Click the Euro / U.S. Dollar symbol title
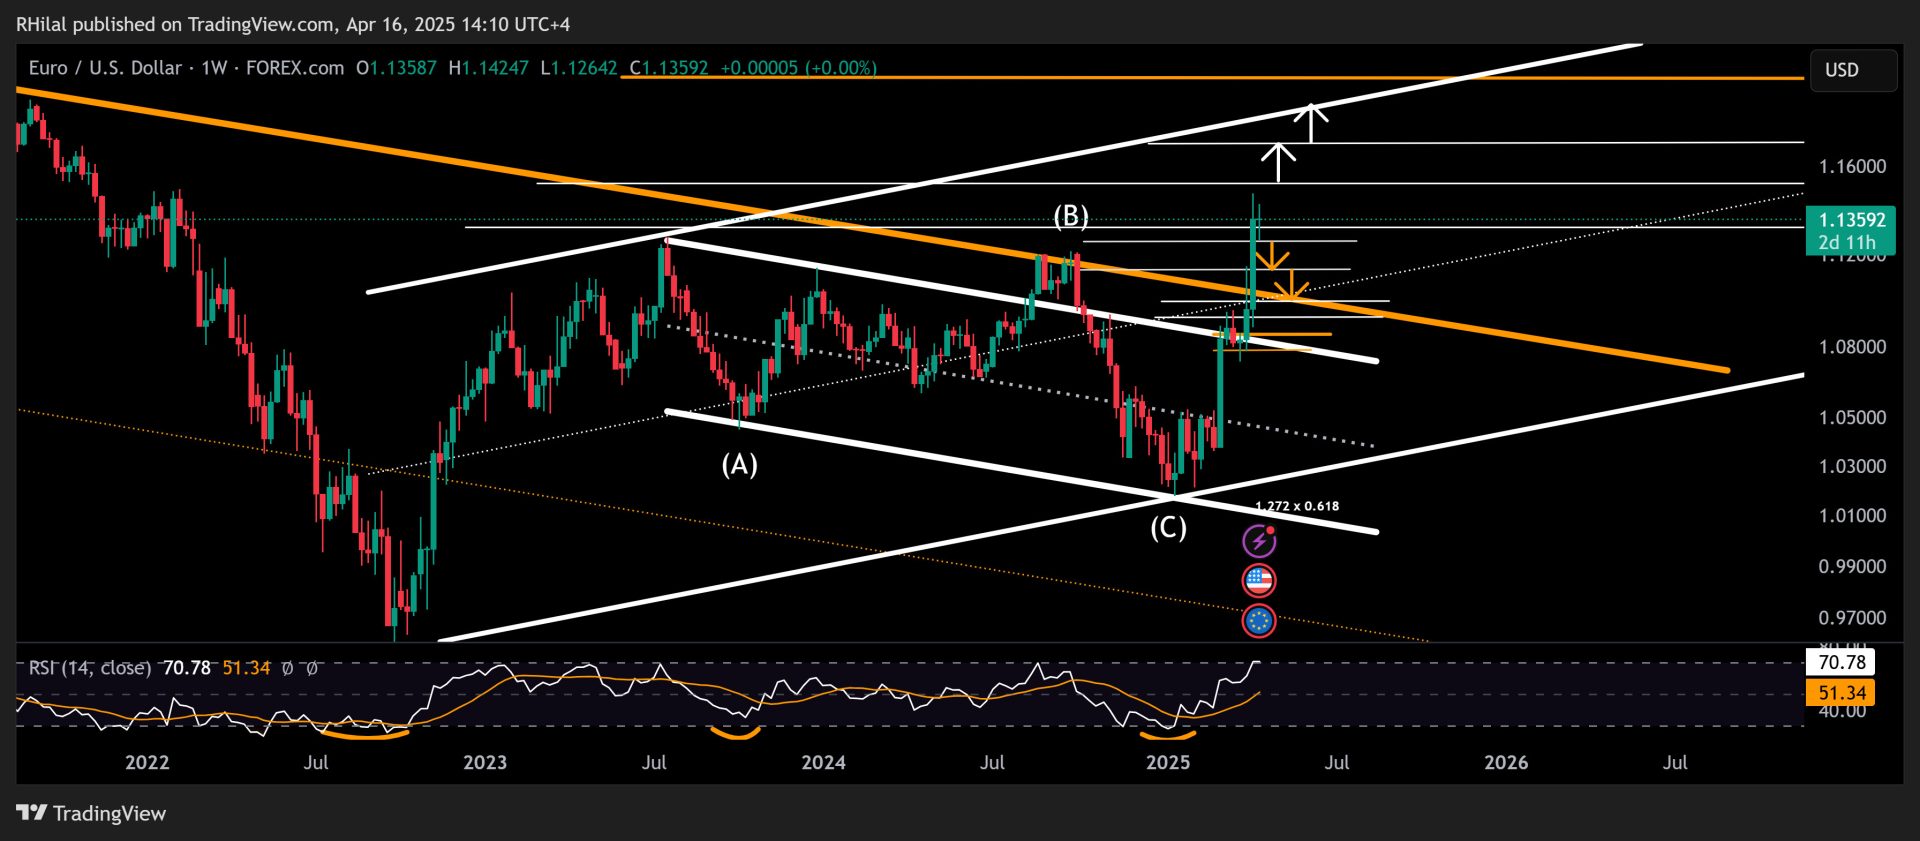The height and width of the screenshot is (841, 1920). tap(105, 68)
